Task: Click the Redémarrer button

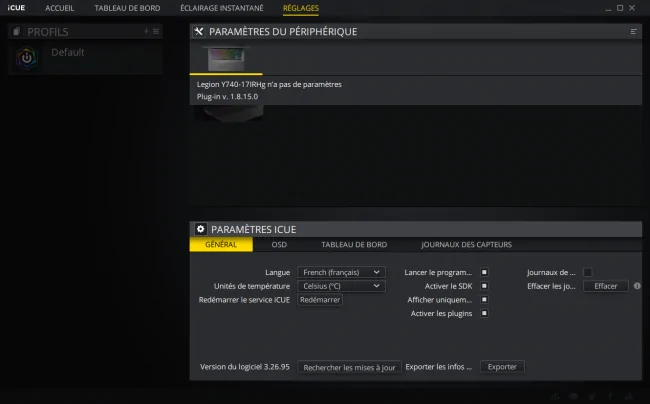Action: pos(320,300)
